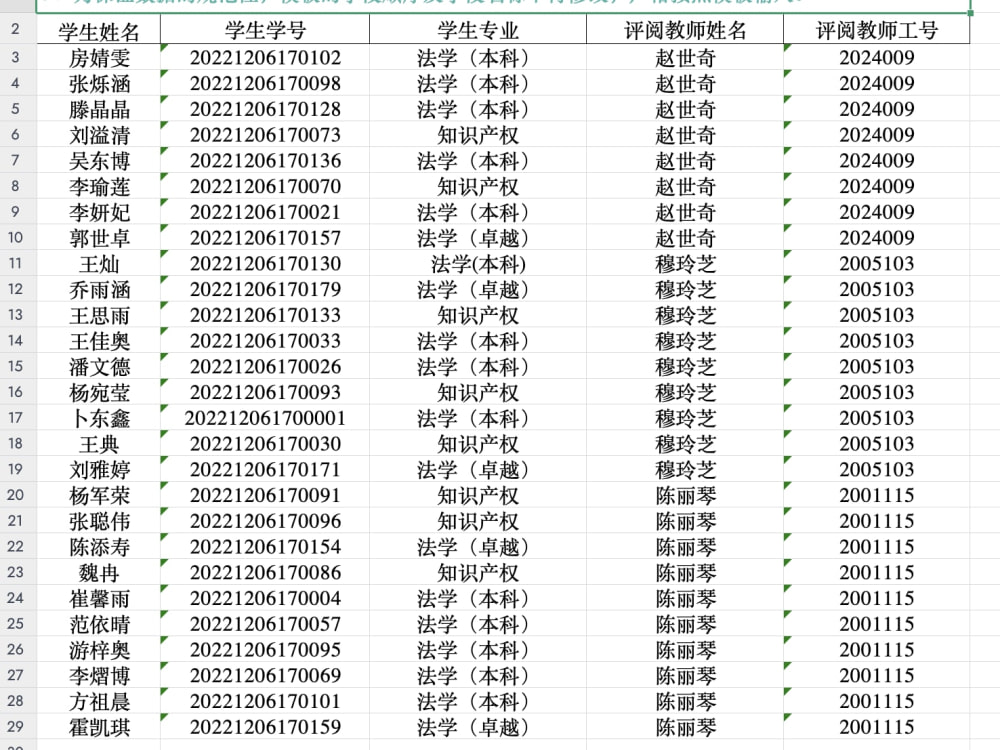Select the cell with name 张烁涵
This screenshot has width=1000, height=750.
pyautogui.click(x=99, y=83)
